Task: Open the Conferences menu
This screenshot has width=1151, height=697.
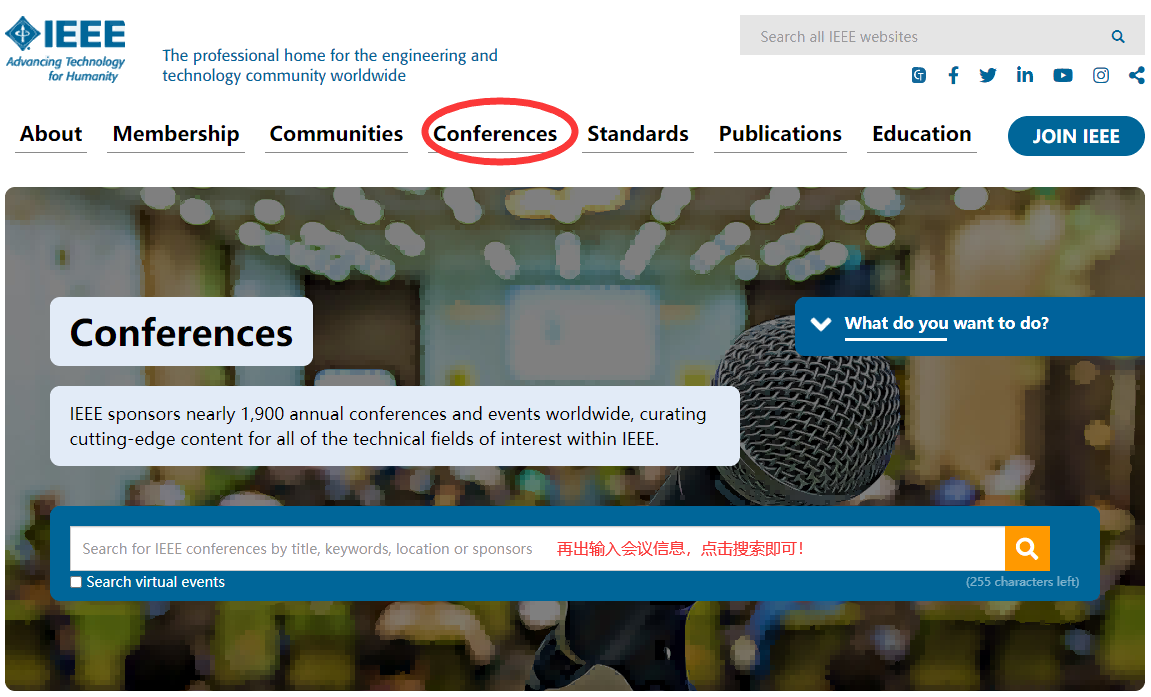Action: pos(495,134)
